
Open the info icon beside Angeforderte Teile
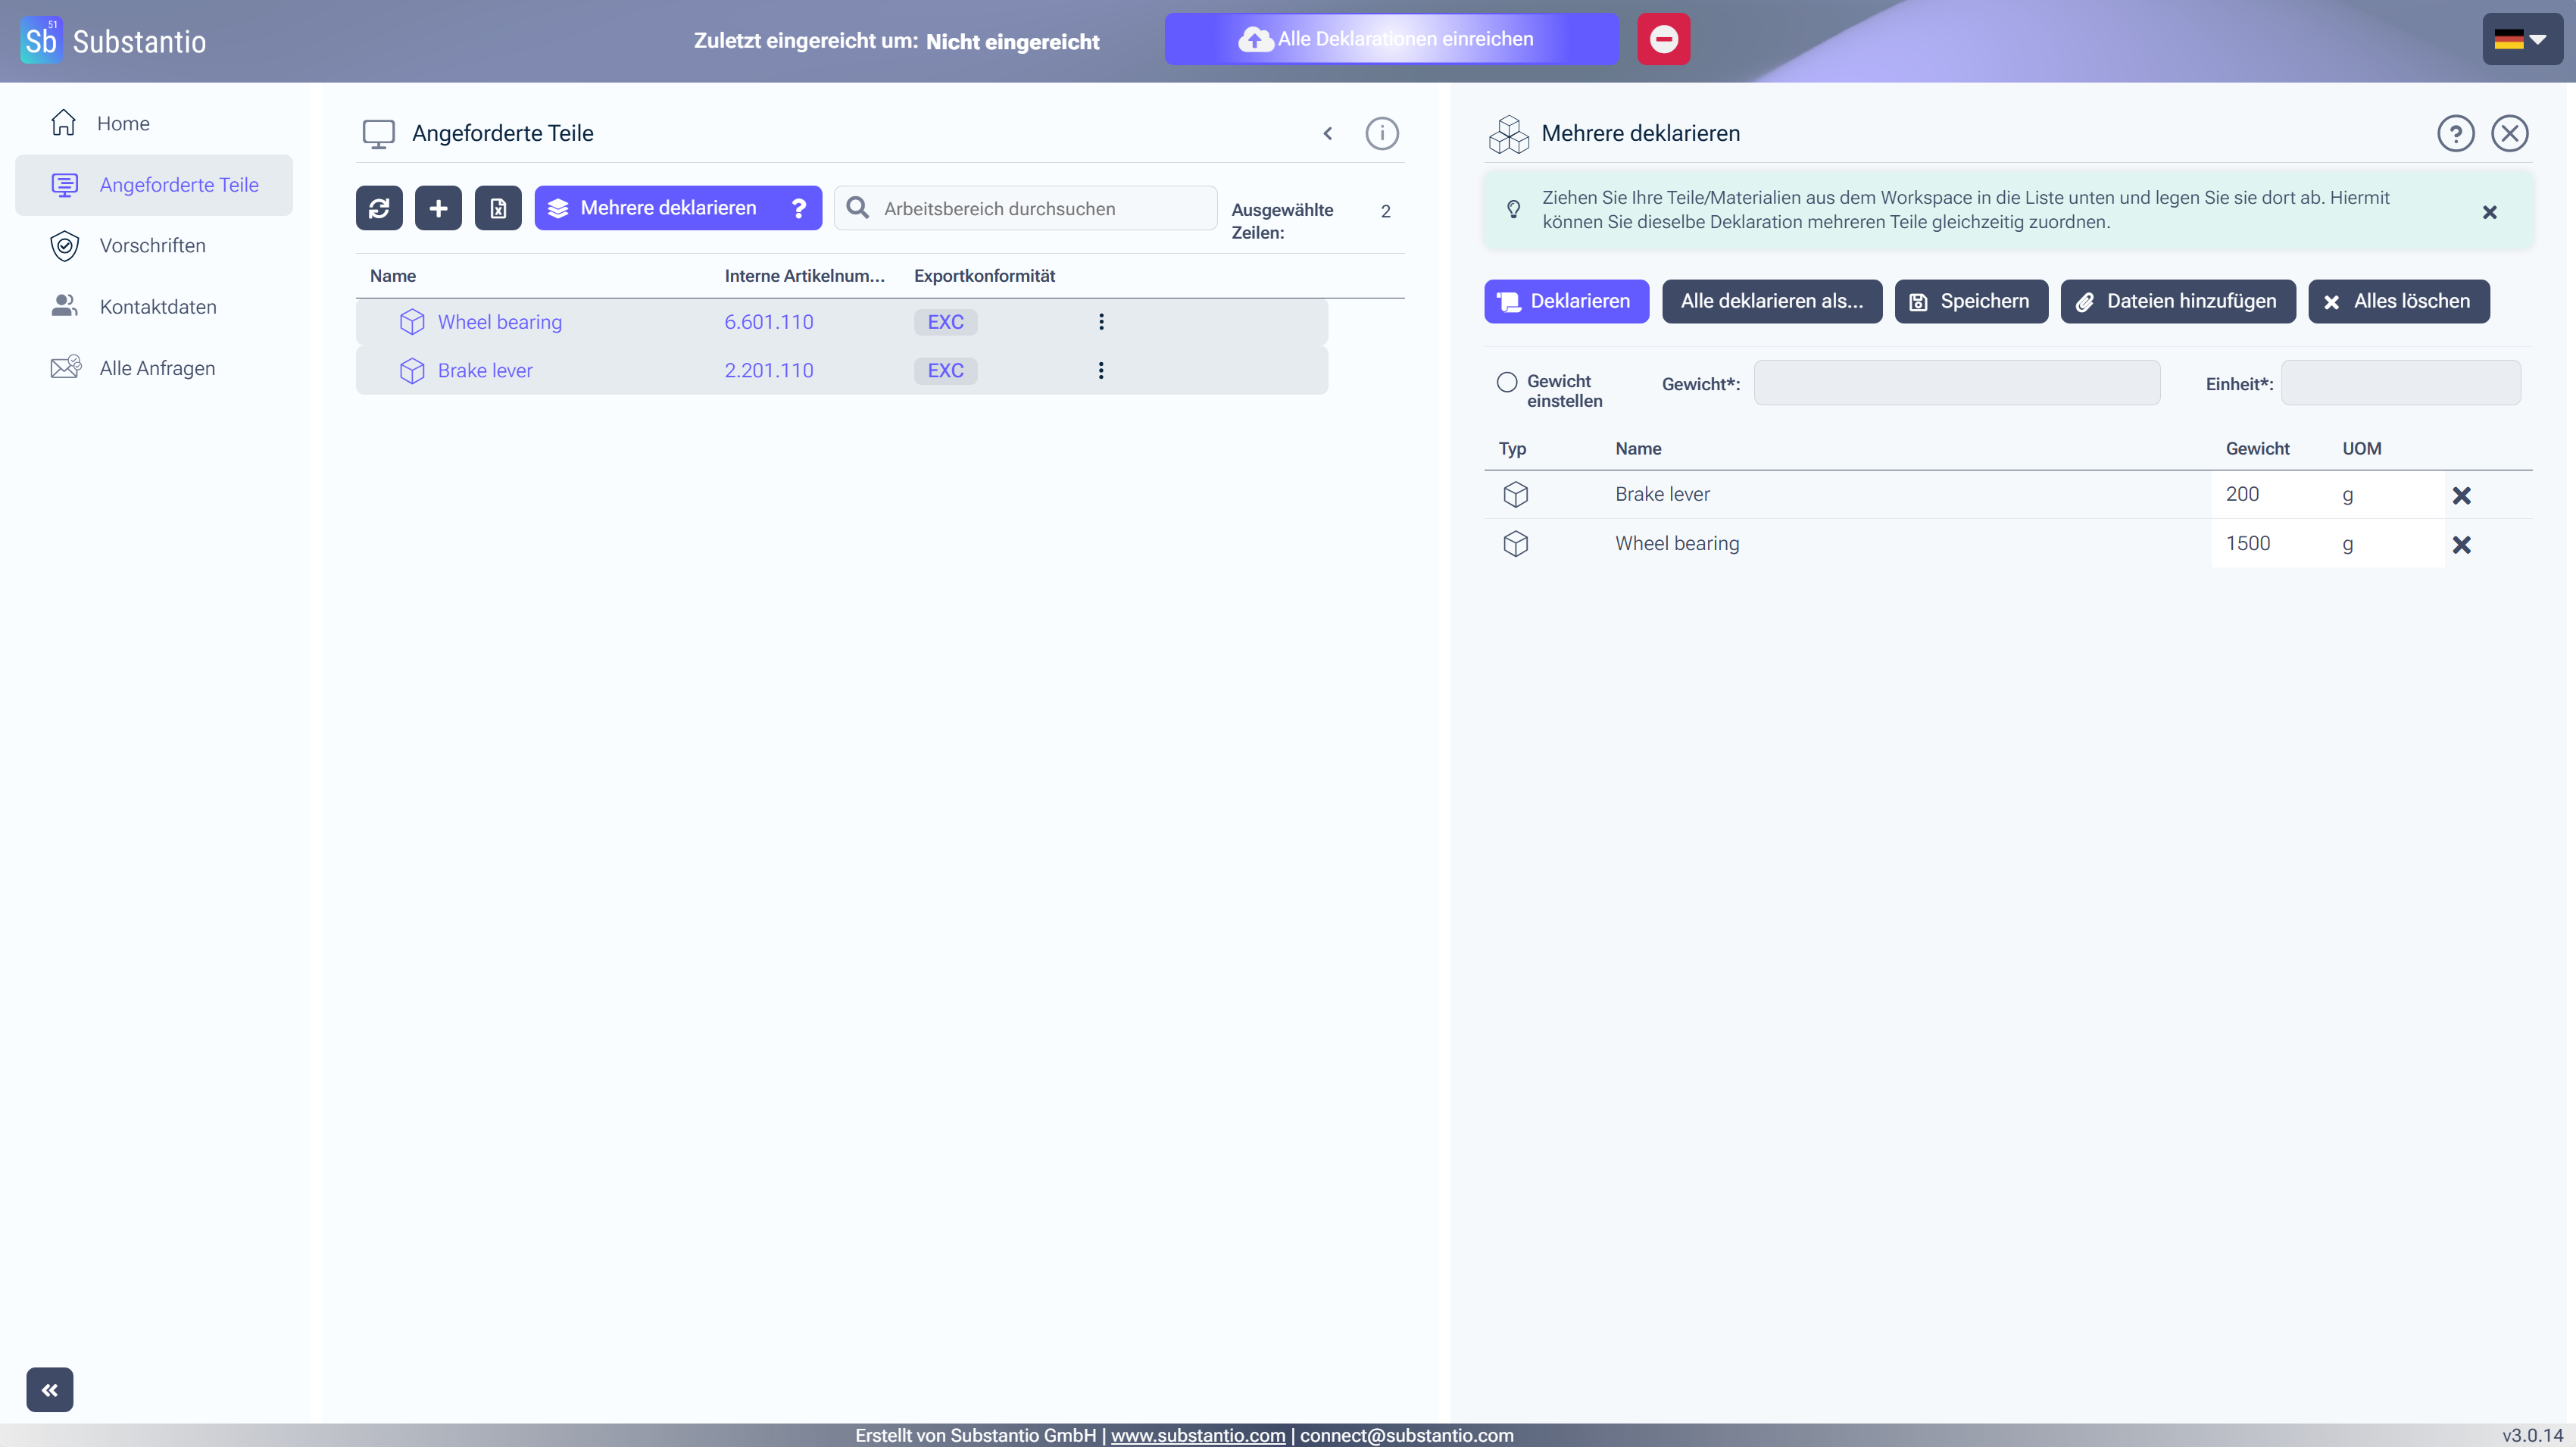click(1381, 133)
